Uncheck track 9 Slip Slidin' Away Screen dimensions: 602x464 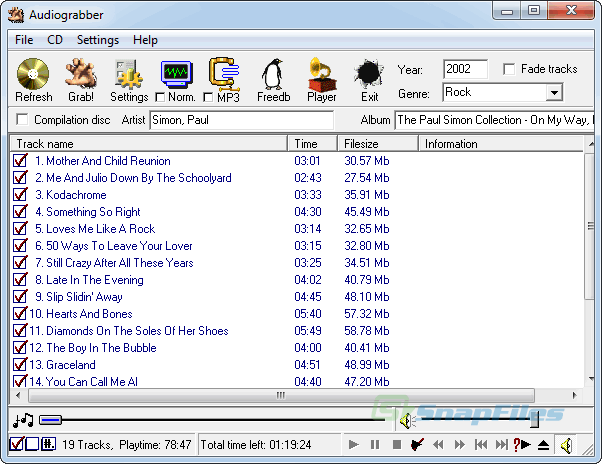tap(20, 297)
